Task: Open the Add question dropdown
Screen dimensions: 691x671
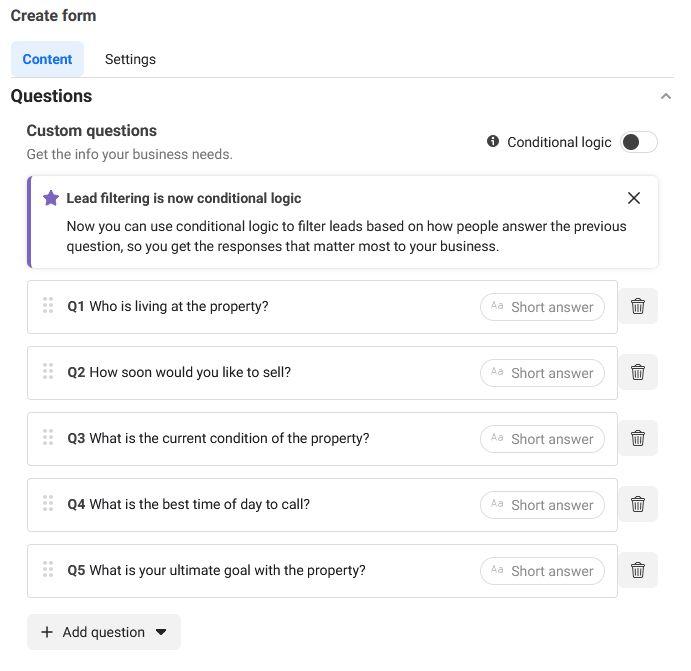Action: point(104,632)
